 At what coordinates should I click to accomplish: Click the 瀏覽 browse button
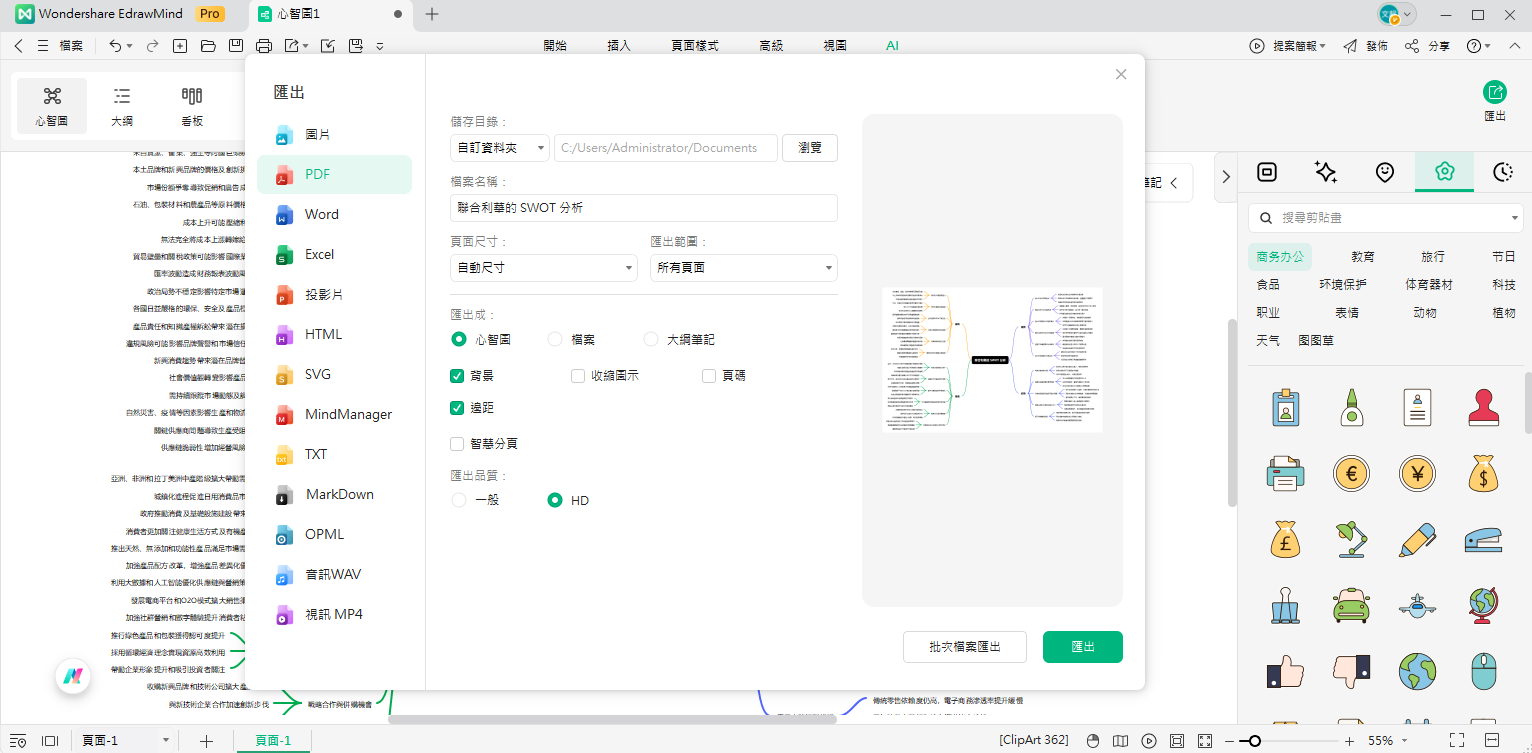809,147
